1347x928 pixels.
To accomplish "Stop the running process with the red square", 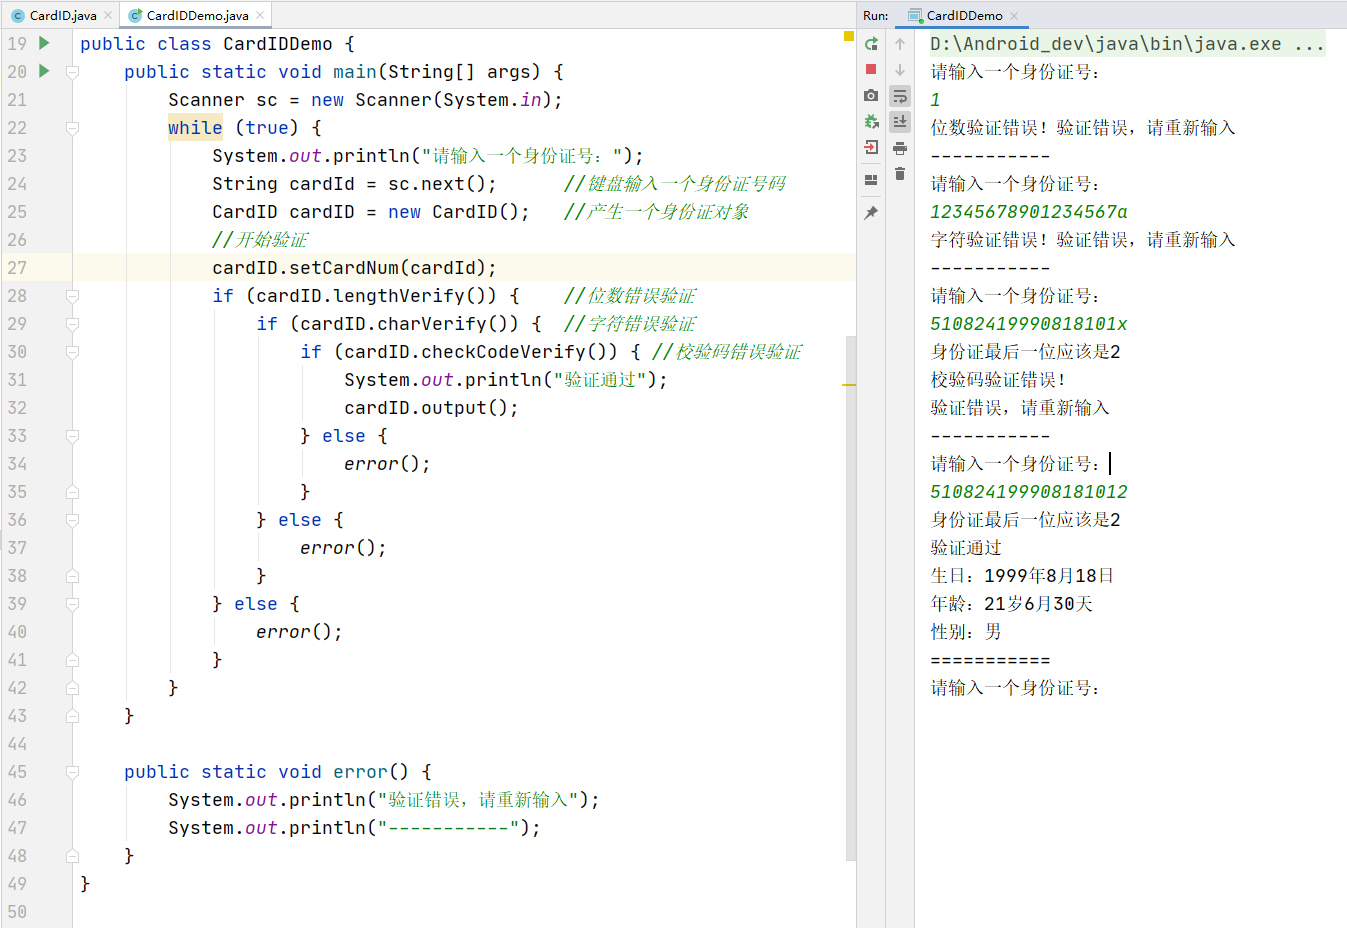I will (x=871, y=69).
